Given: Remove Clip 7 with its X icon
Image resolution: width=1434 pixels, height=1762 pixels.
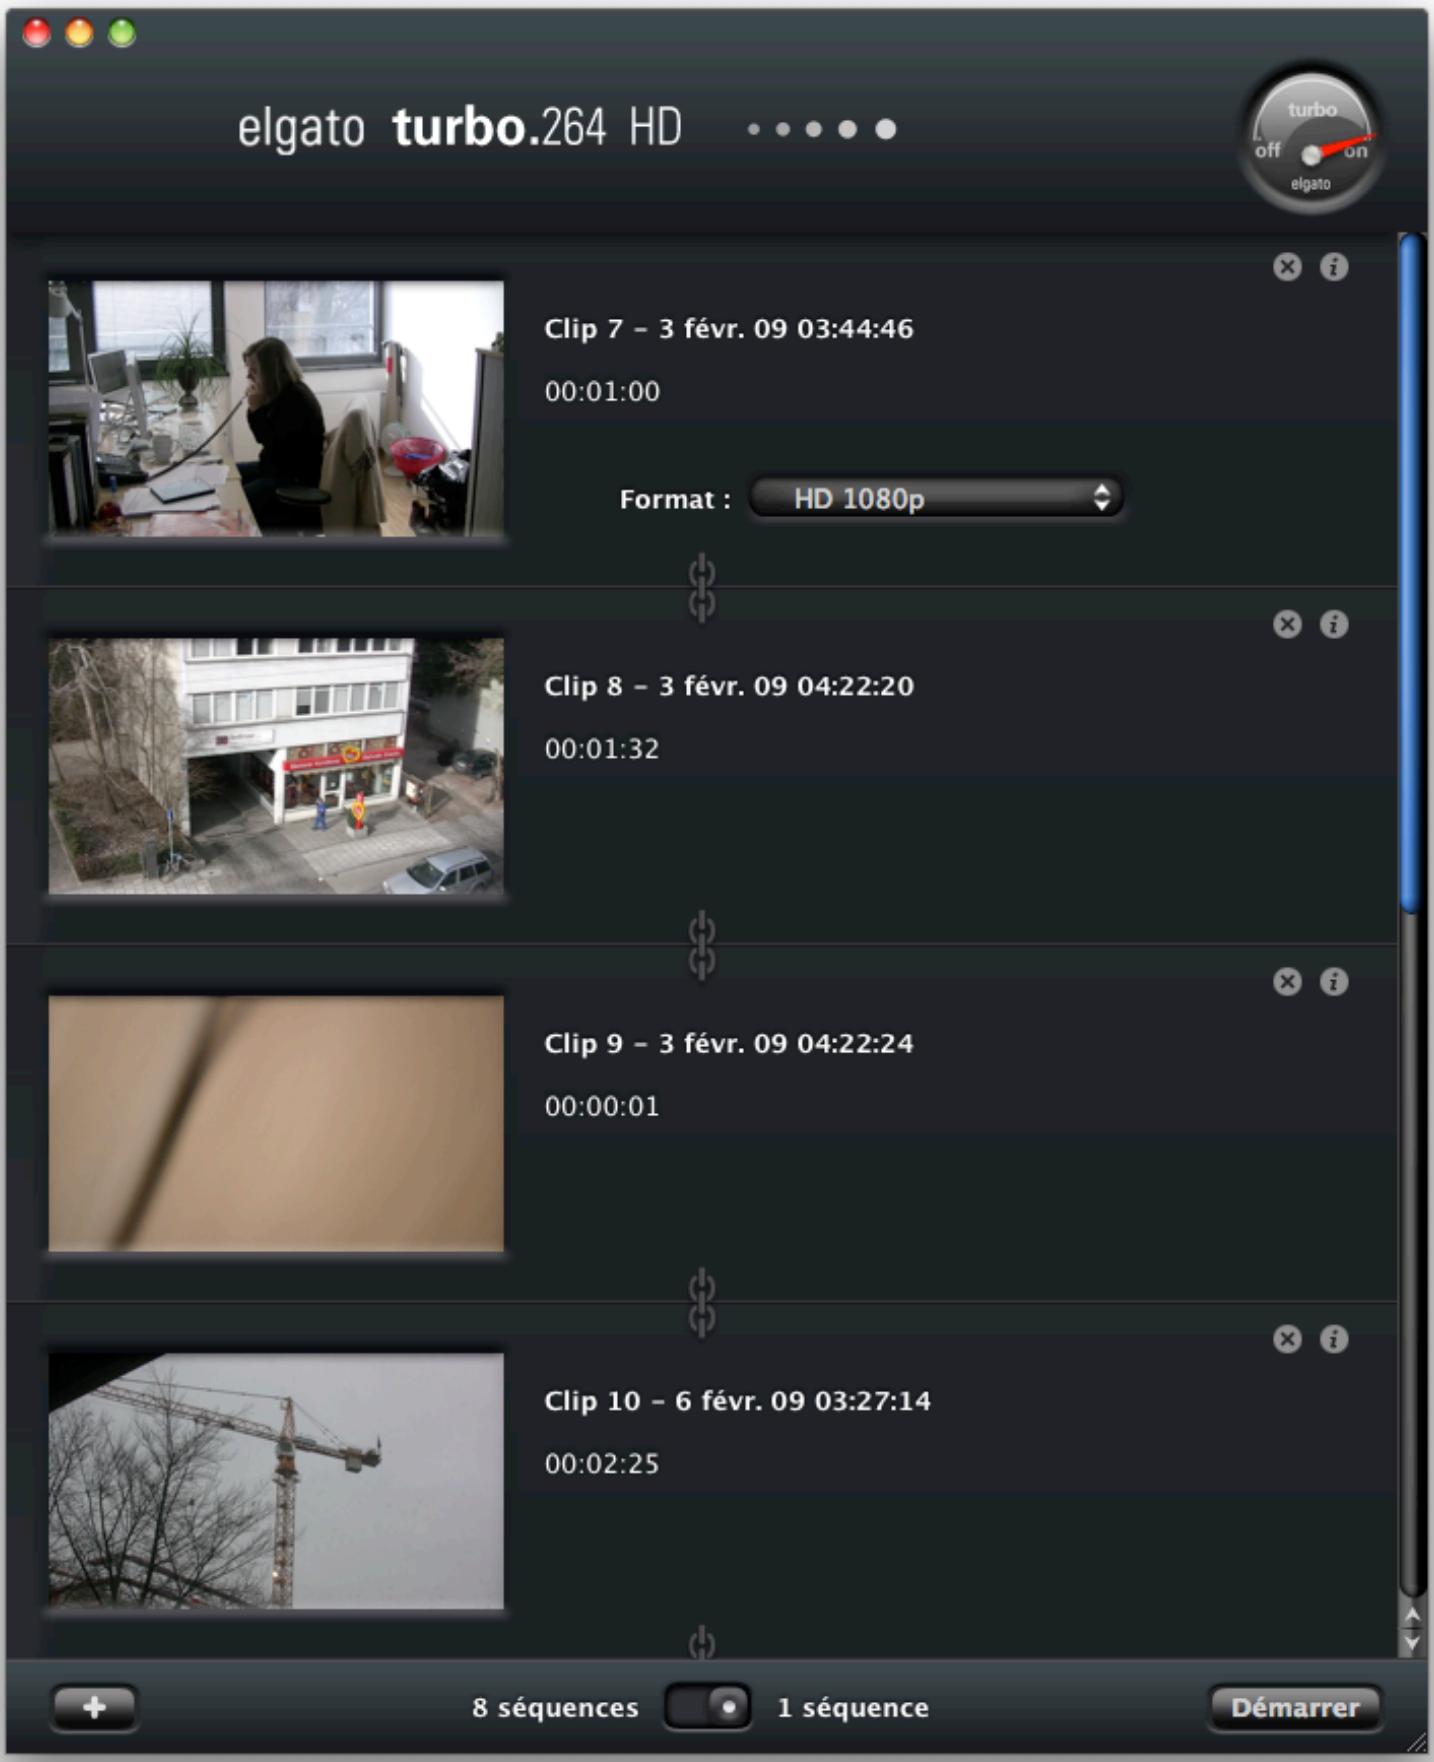Looking at the screenshot, I should 1287,267.
